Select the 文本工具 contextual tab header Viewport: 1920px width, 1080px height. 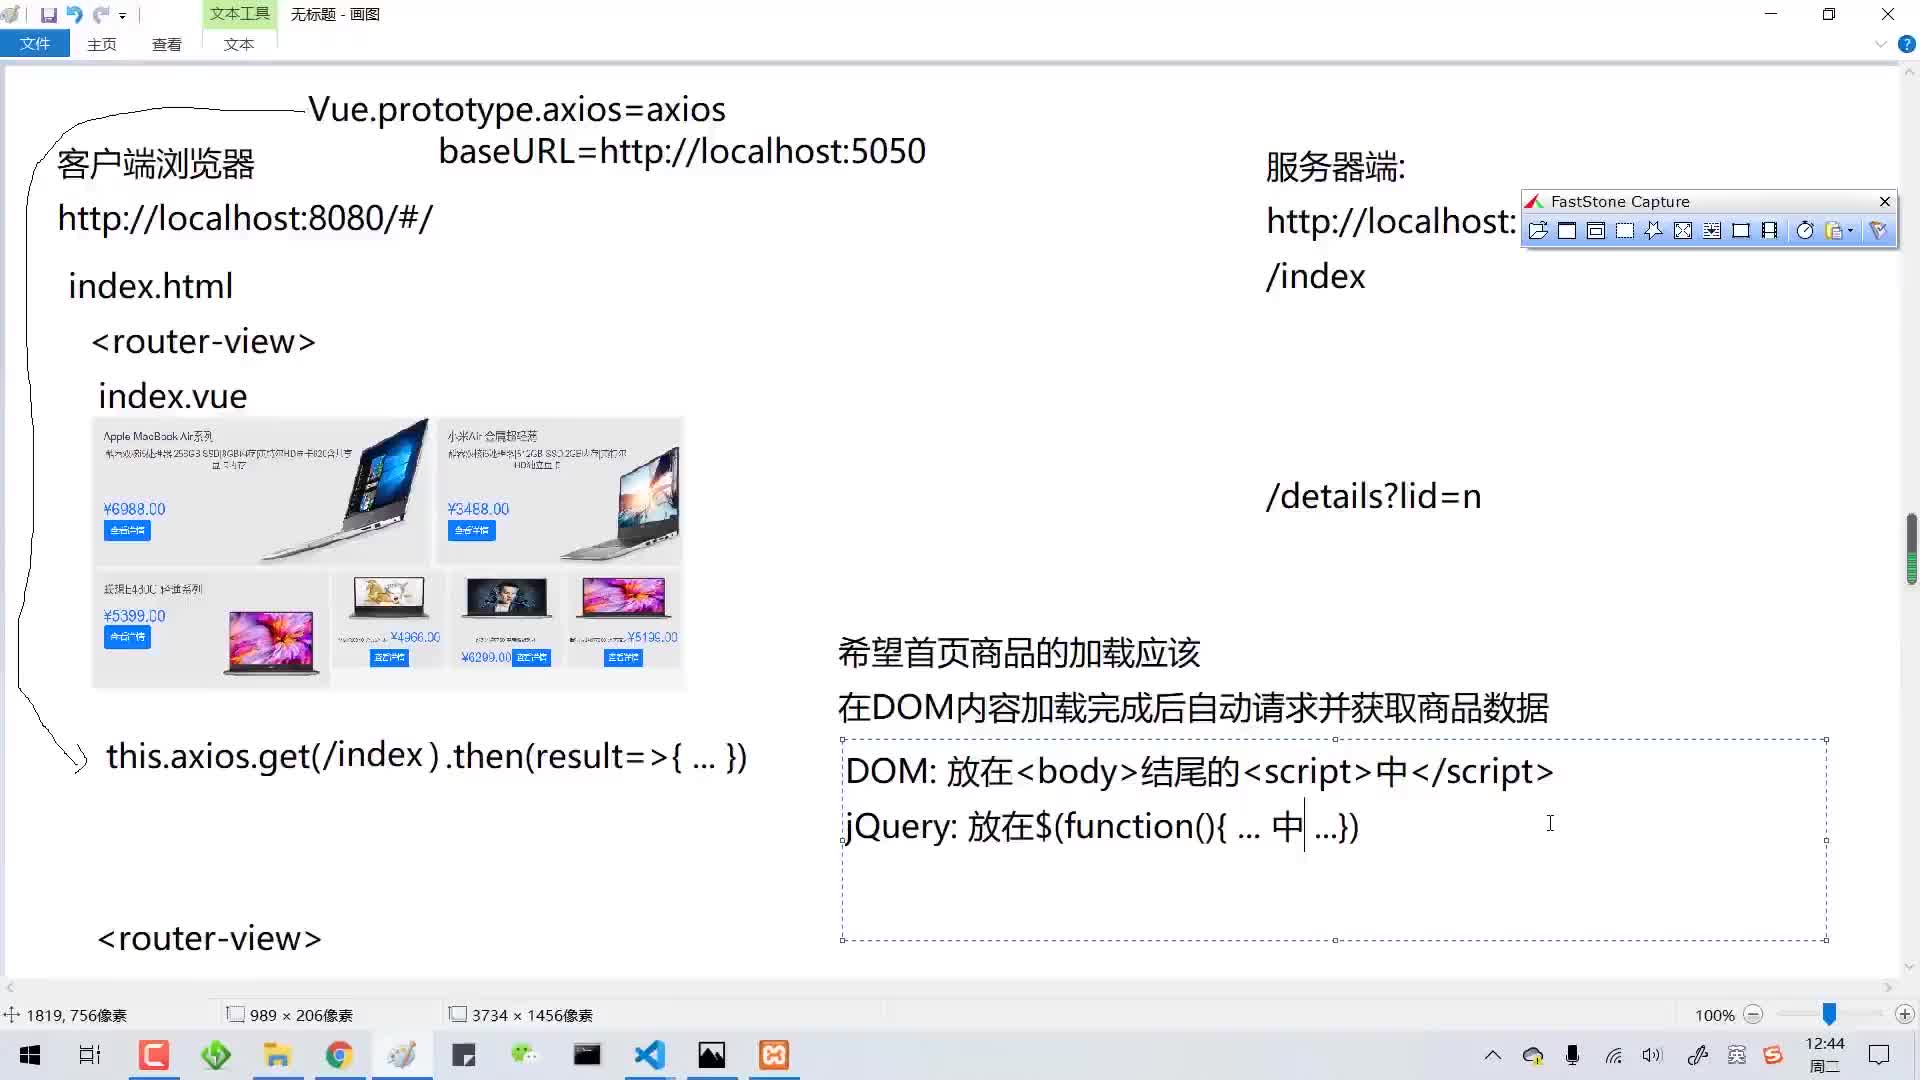239,14
